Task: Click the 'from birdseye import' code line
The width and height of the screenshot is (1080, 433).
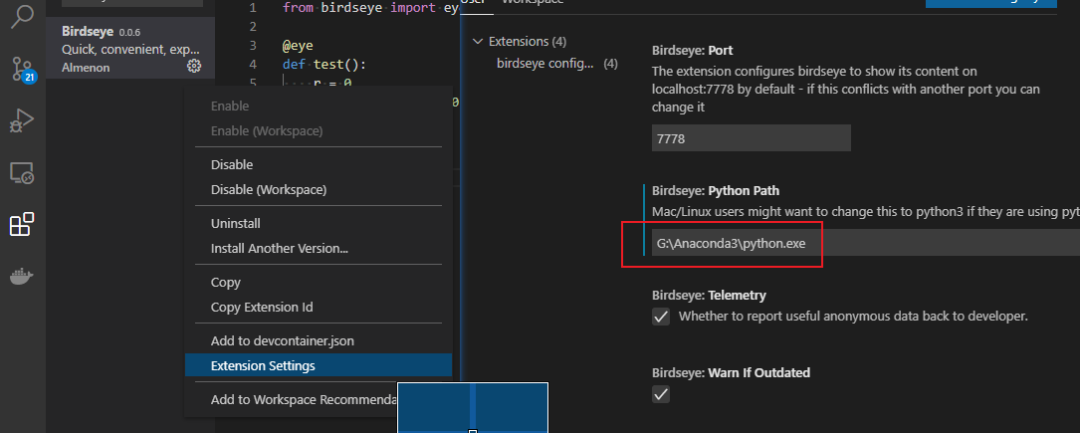Action: [x=371, y=8]
